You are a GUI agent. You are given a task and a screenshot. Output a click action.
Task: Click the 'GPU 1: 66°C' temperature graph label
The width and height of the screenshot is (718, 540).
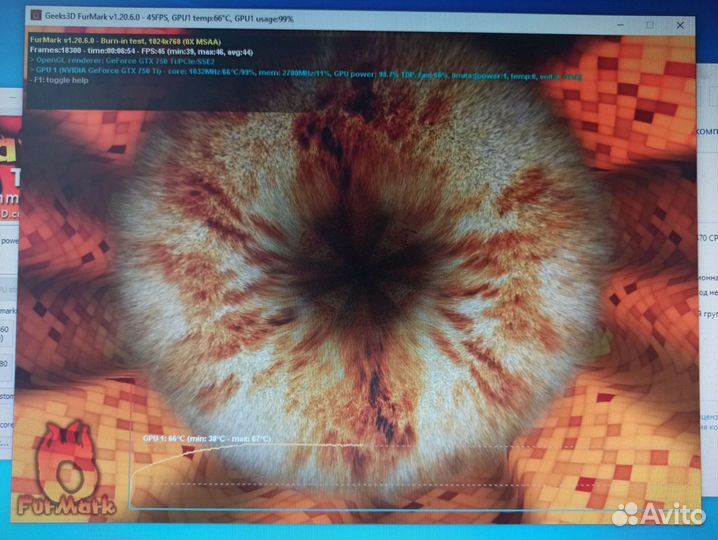(x=207, y=439)
